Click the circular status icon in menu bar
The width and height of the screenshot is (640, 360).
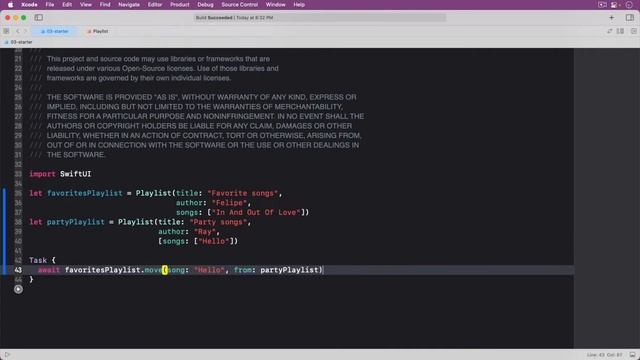tap(629, 4)
